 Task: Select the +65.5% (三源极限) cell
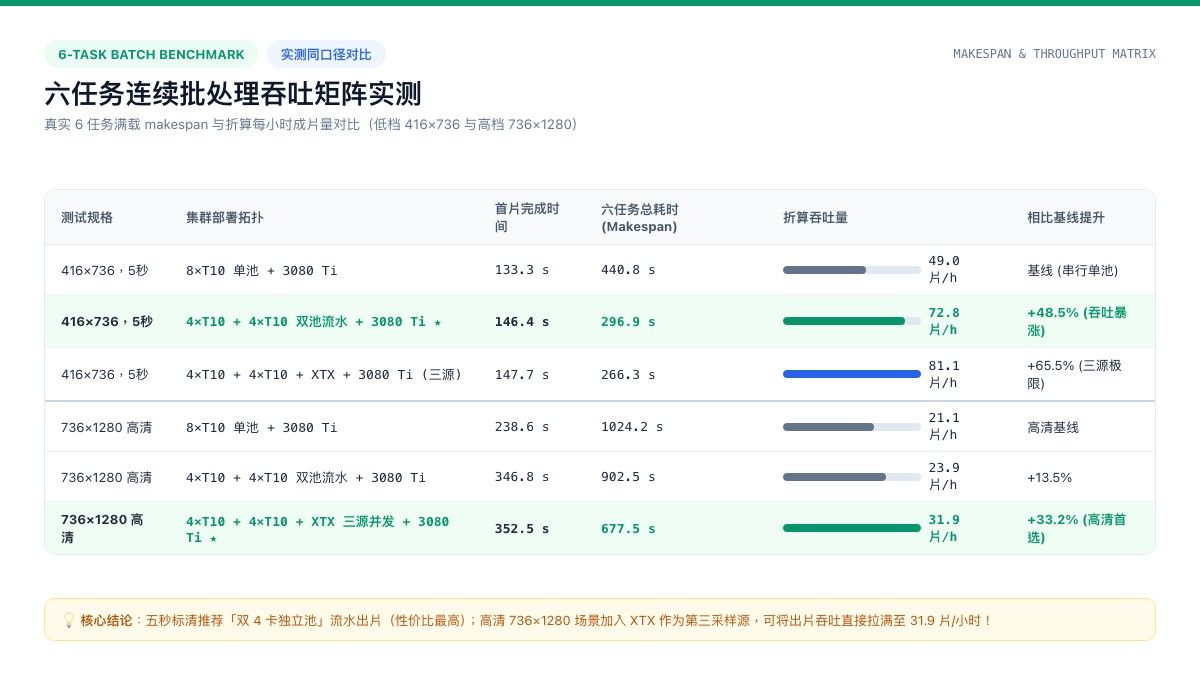[x=1075, y=374]
